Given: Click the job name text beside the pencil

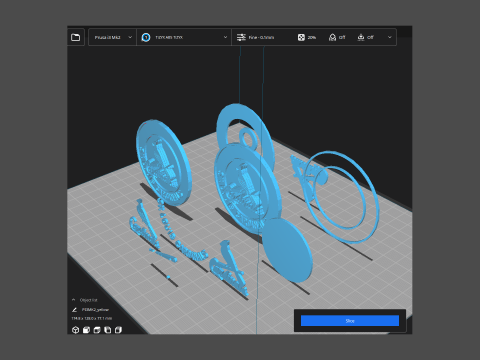Looking at the screenshot, I should [x=95, y=310].
